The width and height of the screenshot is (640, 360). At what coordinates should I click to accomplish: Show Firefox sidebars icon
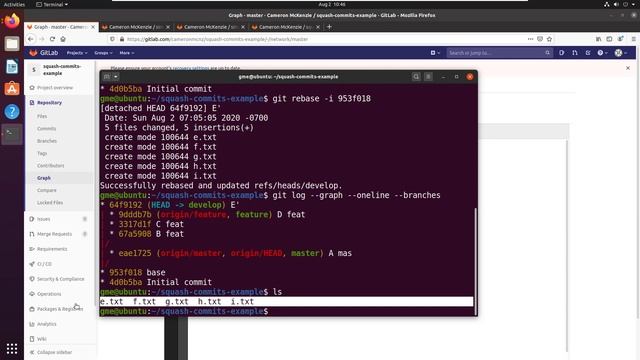(x=609, y=39)
